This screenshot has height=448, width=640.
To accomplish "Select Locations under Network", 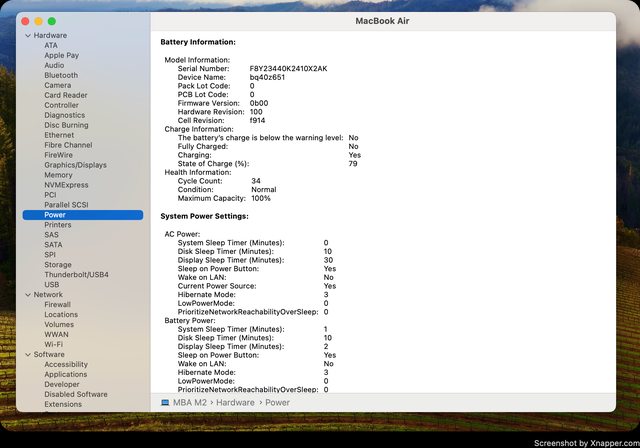I will (61, 315).
